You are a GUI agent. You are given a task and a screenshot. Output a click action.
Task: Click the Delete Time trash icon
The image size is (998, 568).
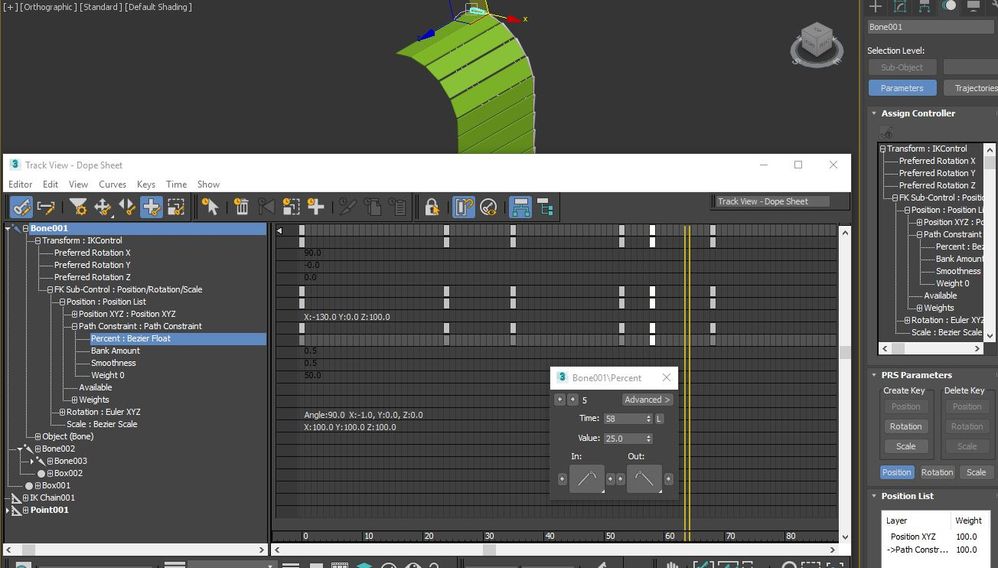(241, 207)
